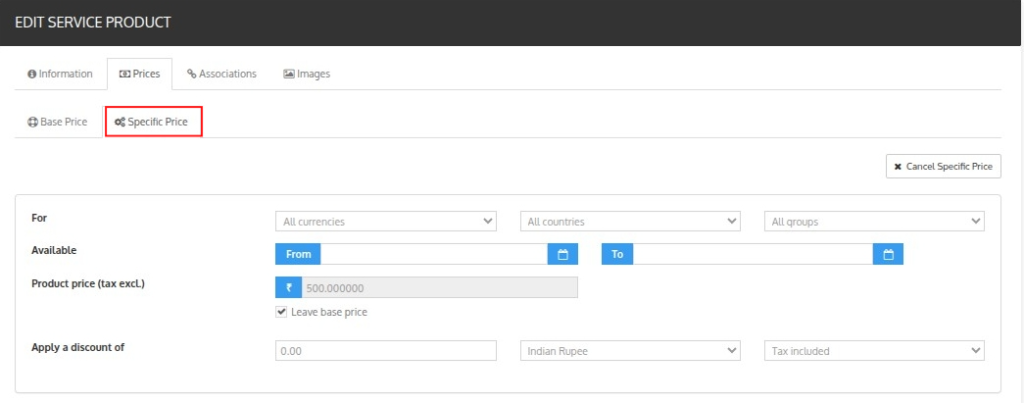Open the Tax included dropdown
1024x403 pixels.
(x=874, y=351)
